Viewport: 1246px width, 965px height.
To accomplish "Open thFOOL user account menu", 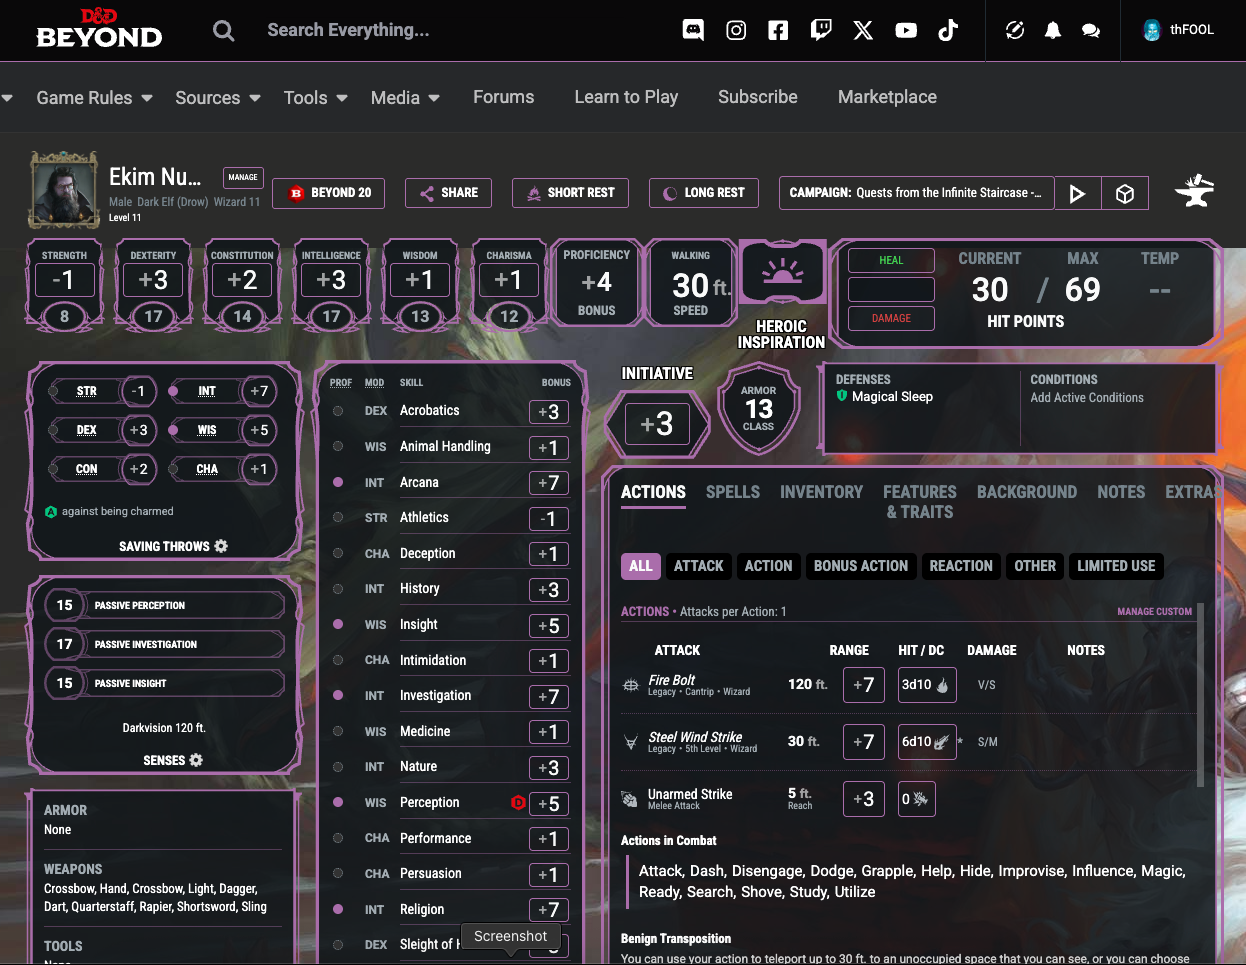I will (1178, 30).
